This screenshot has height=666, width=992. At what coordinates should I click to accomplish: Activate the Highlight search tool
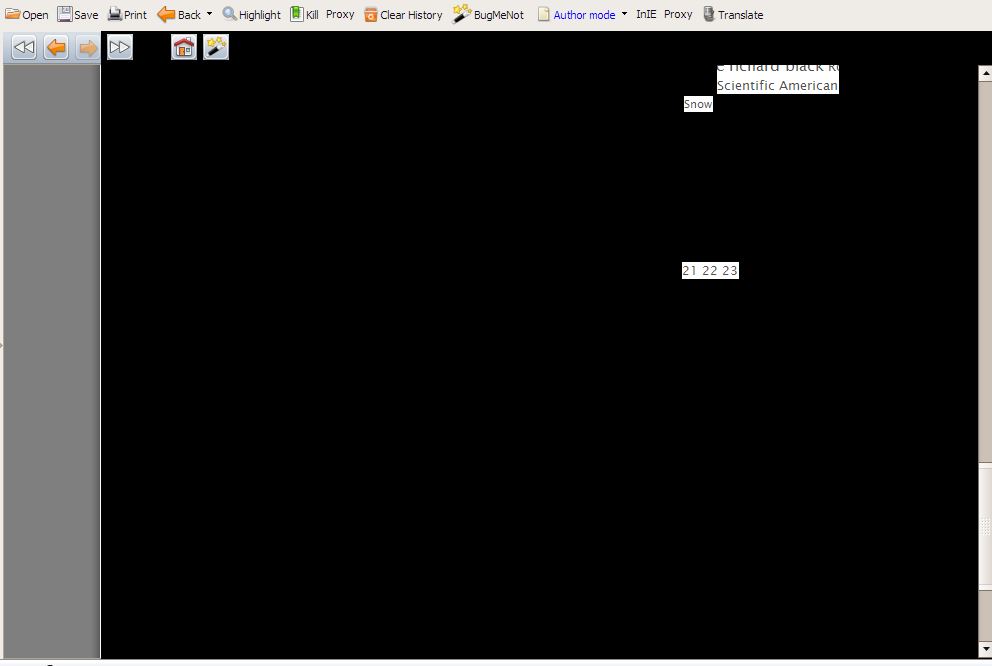[x=251, y=15]
